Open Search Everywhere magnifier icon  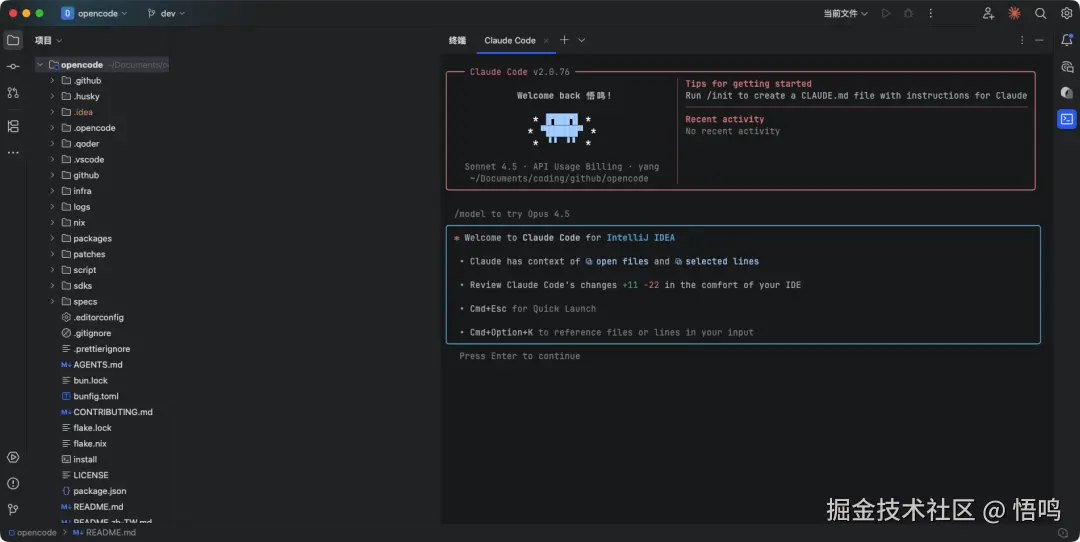click(x=1041, y=13)
